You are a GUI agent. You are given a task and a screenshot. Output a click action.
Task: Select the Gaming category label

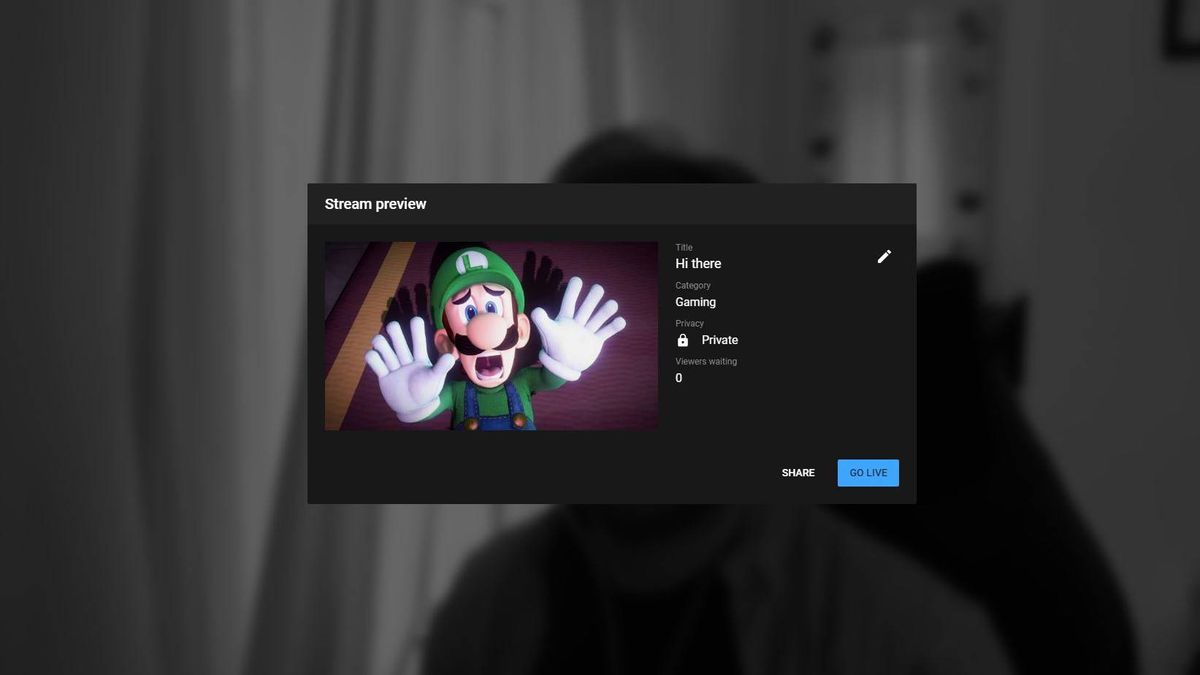695,301
